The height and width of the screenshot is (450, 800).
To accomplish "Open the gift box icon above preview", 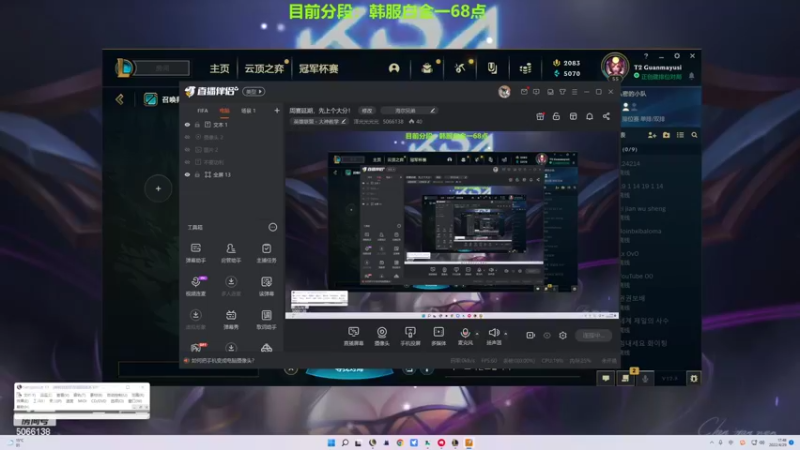I will (540, 116).
